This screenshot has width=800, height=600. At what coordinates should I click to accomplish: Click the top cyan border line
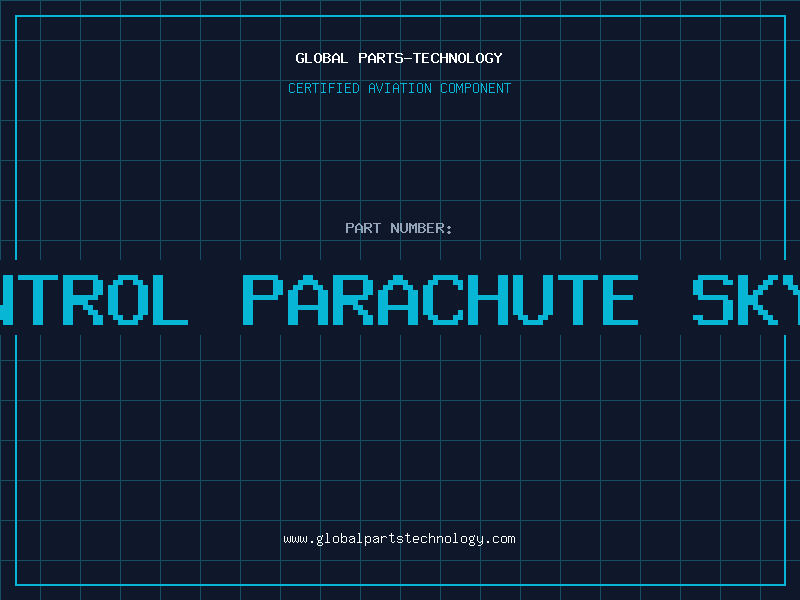(401, 16)
